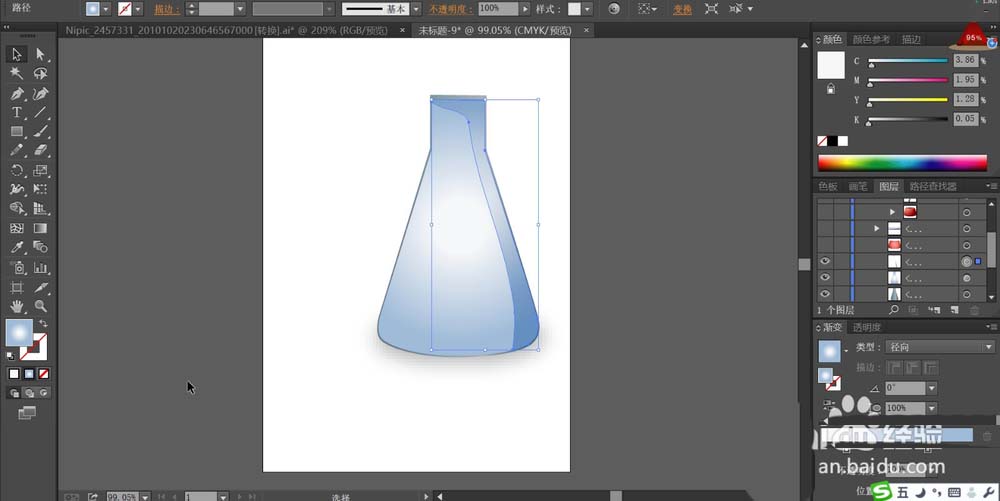Select the Rotate tool
This screenshot has height=501, width=1000.
pos(17,170)
